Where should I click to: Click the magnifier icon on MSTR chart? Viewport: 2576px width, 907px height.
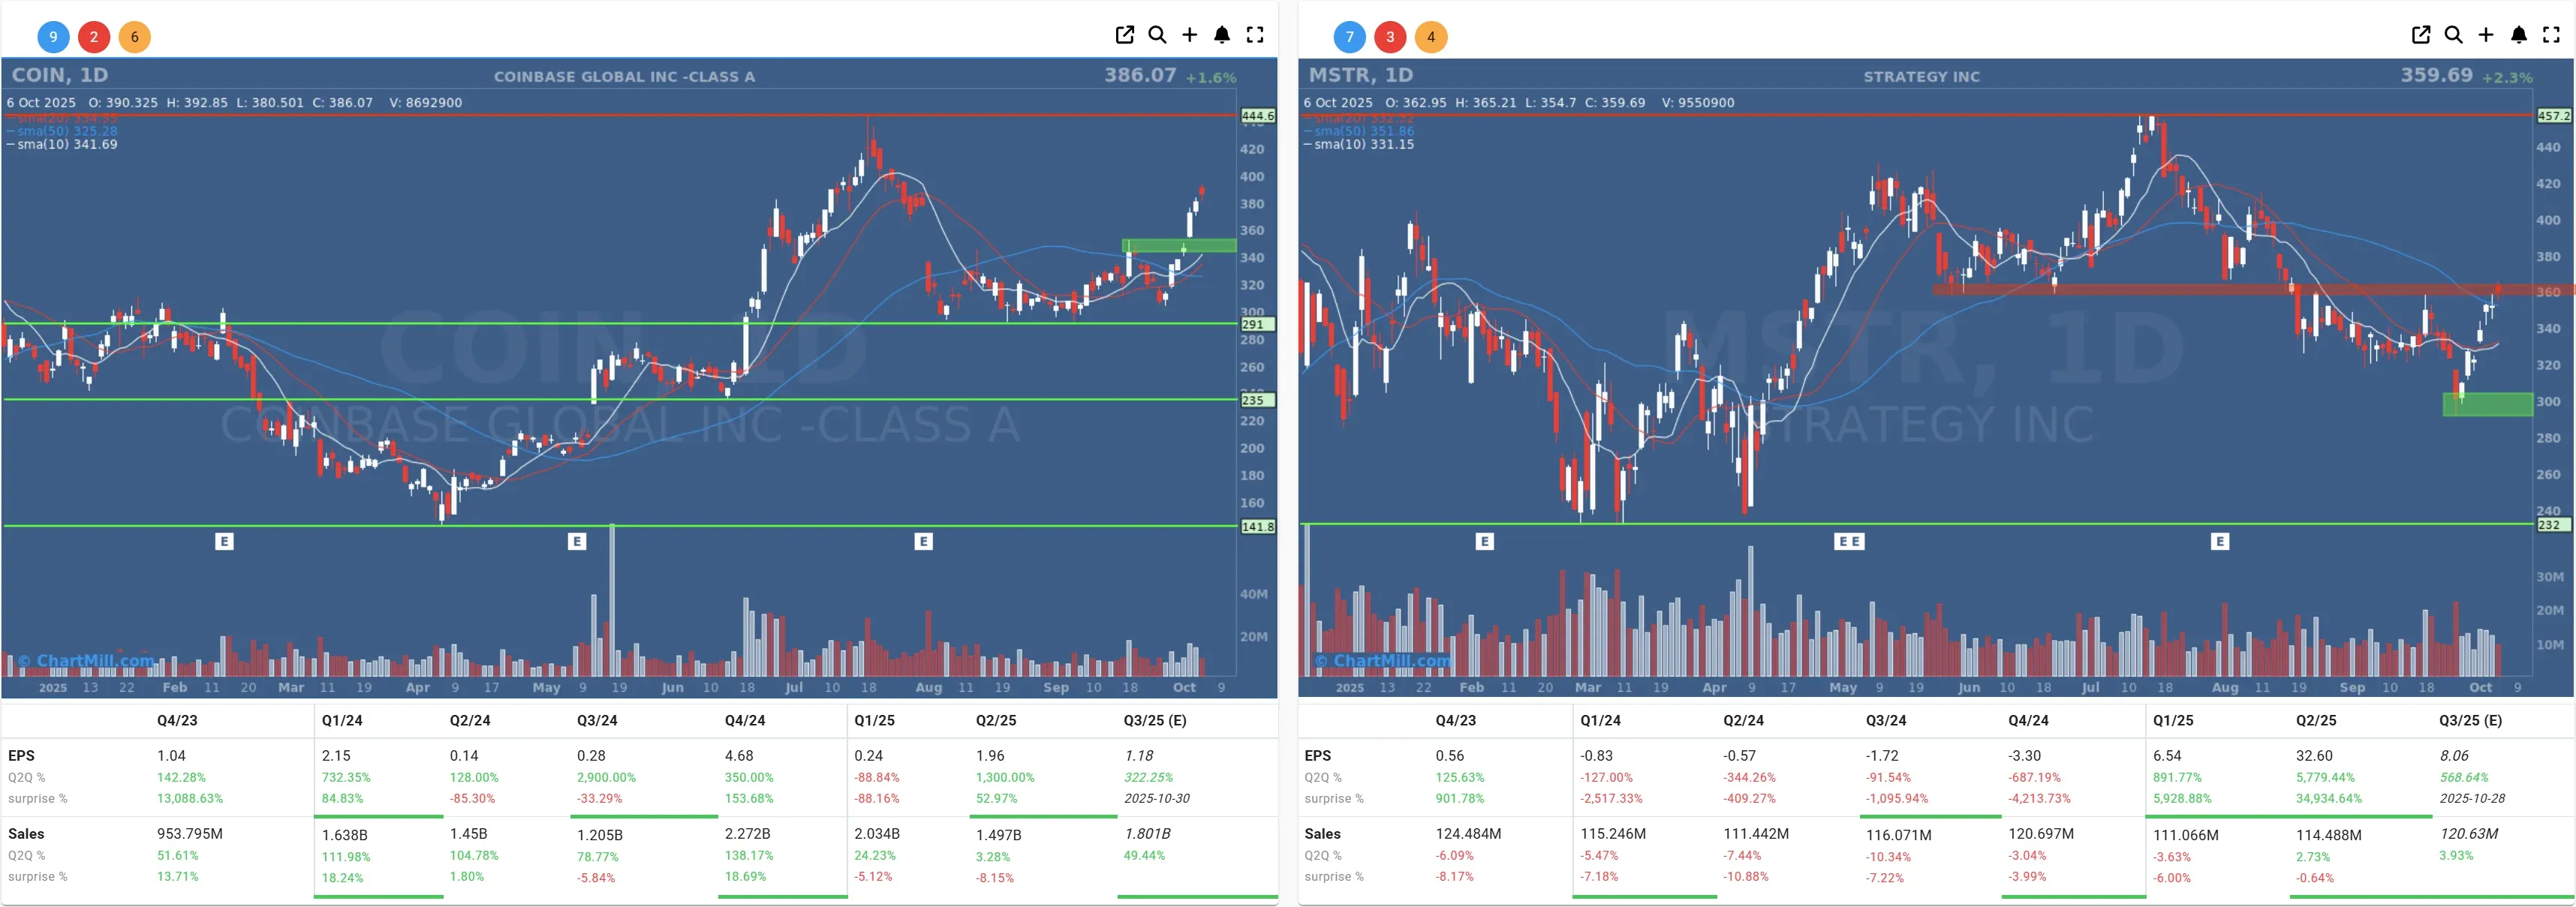(2453, 35)
